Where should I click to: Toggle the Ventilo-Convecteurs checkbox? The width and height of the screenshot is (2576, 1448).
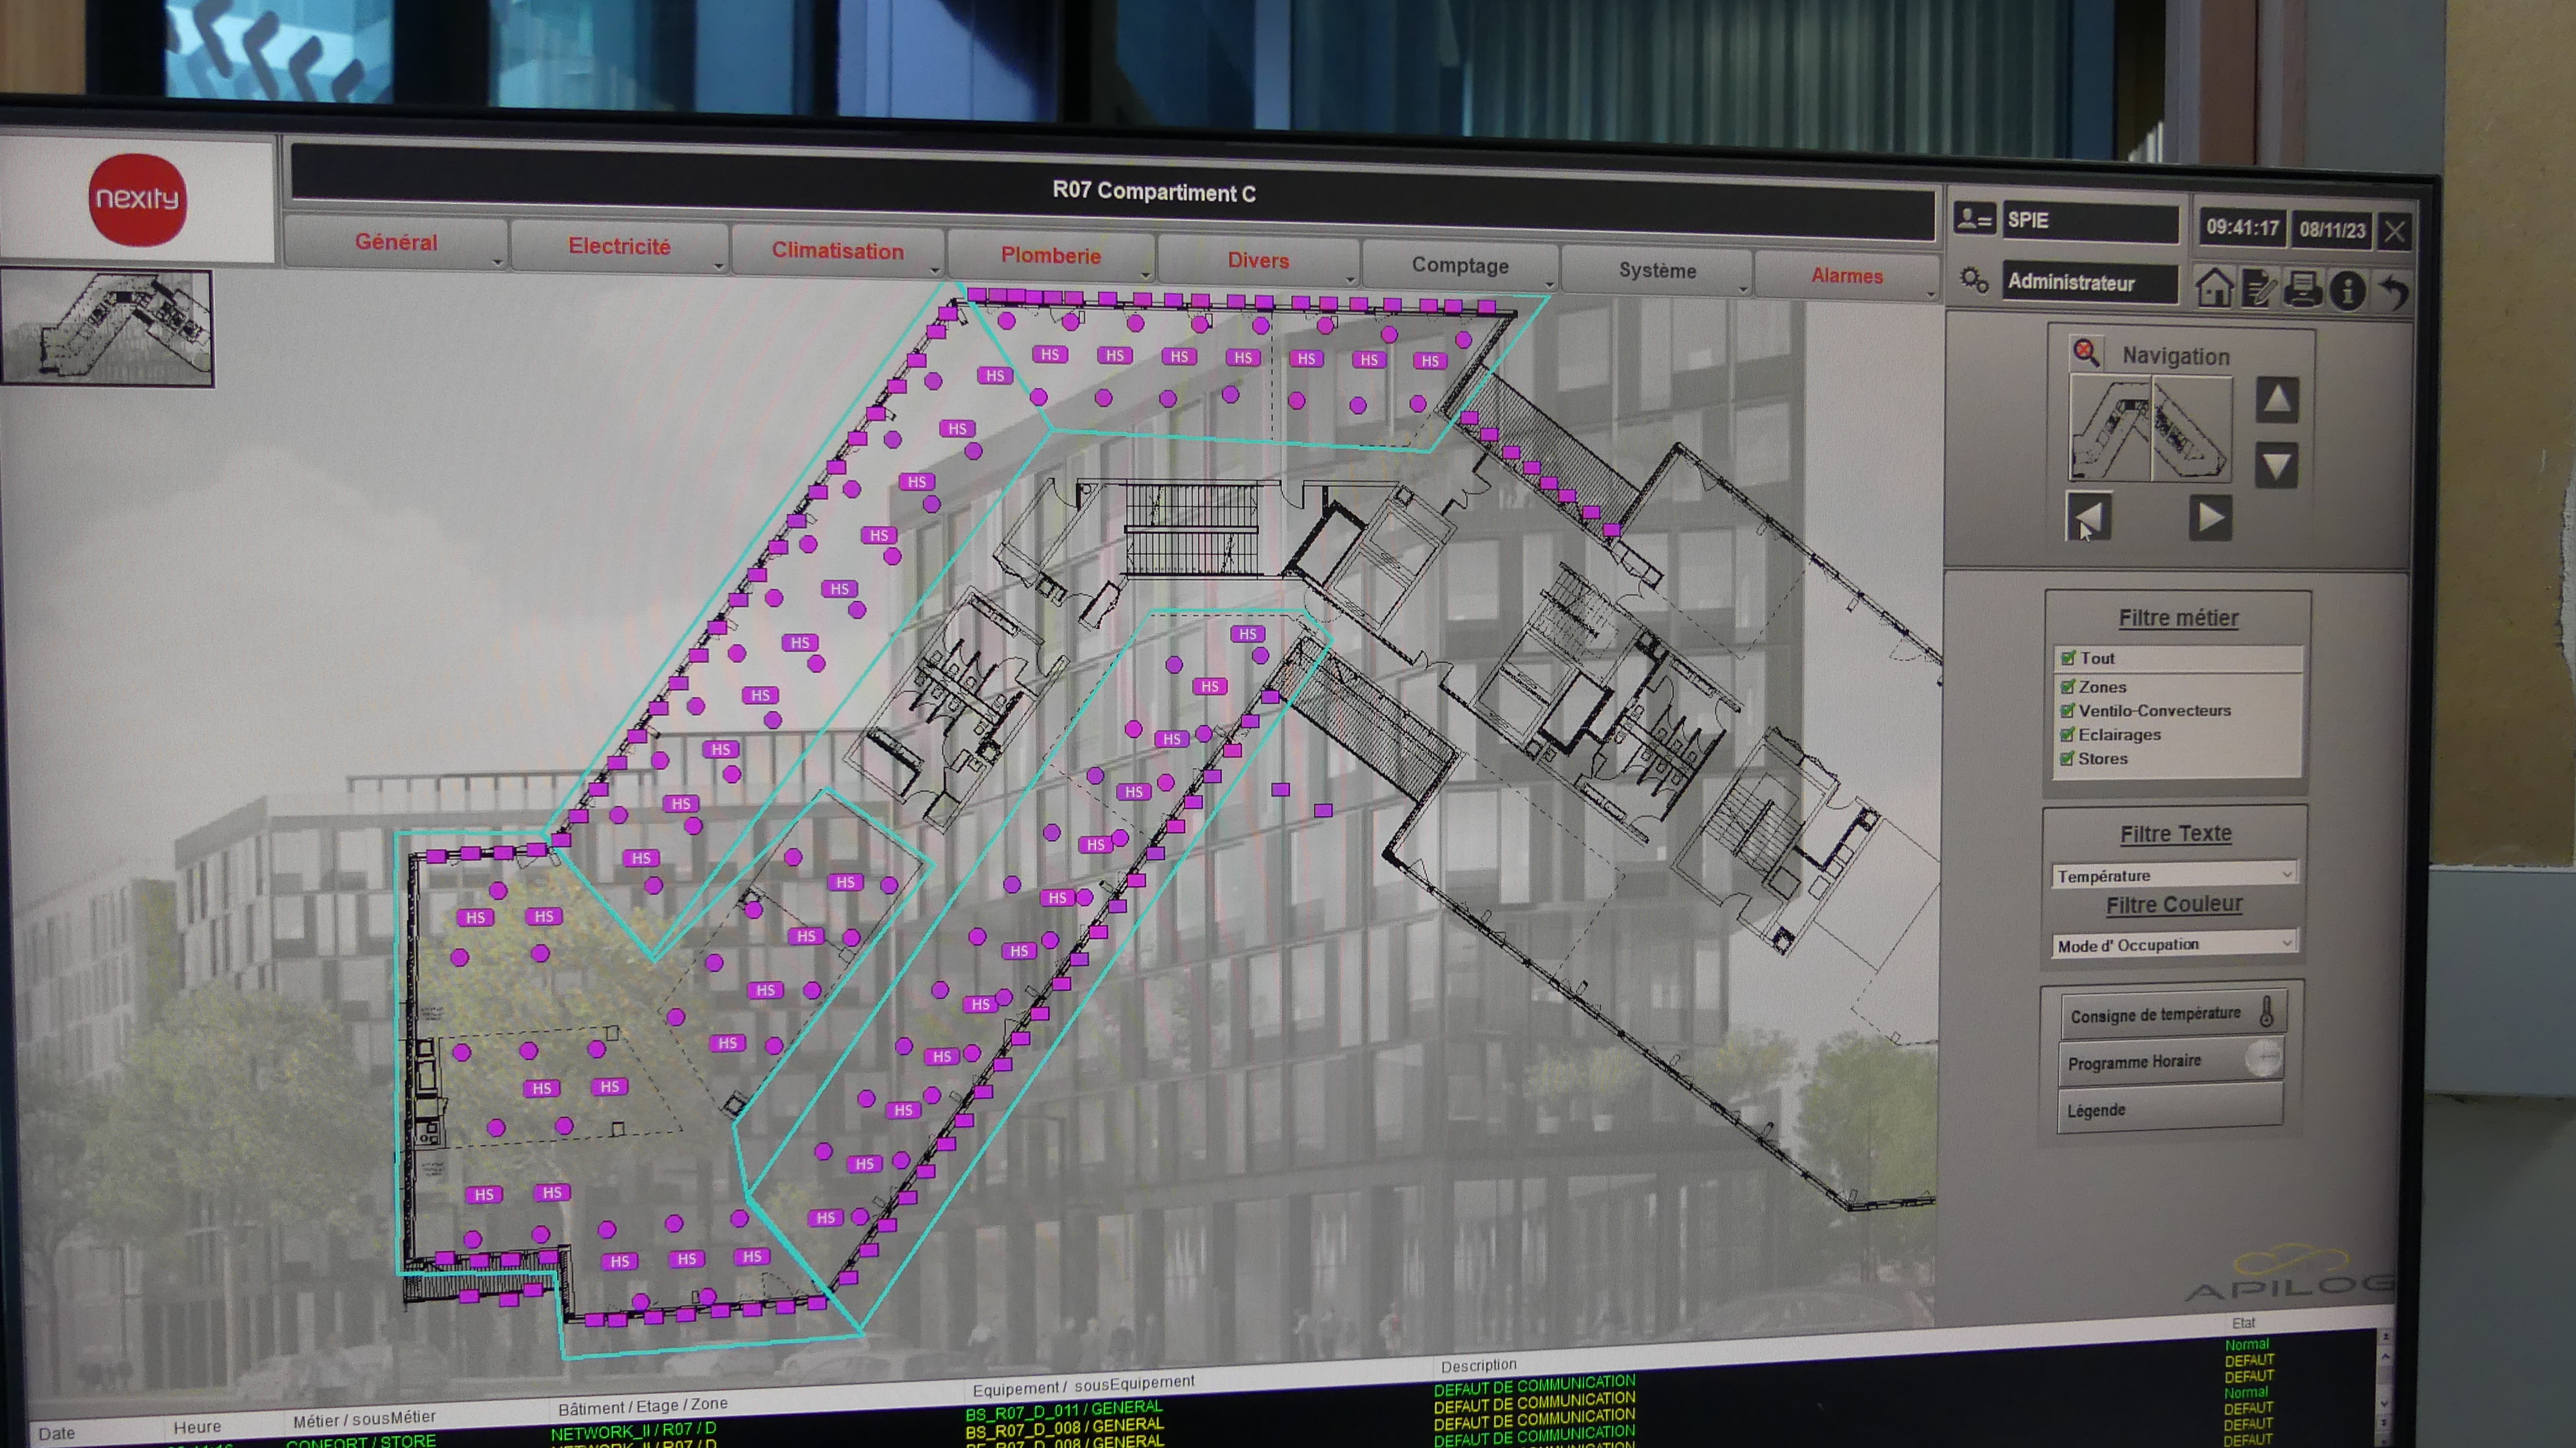pyautogui.click(x=2068, y=711)
